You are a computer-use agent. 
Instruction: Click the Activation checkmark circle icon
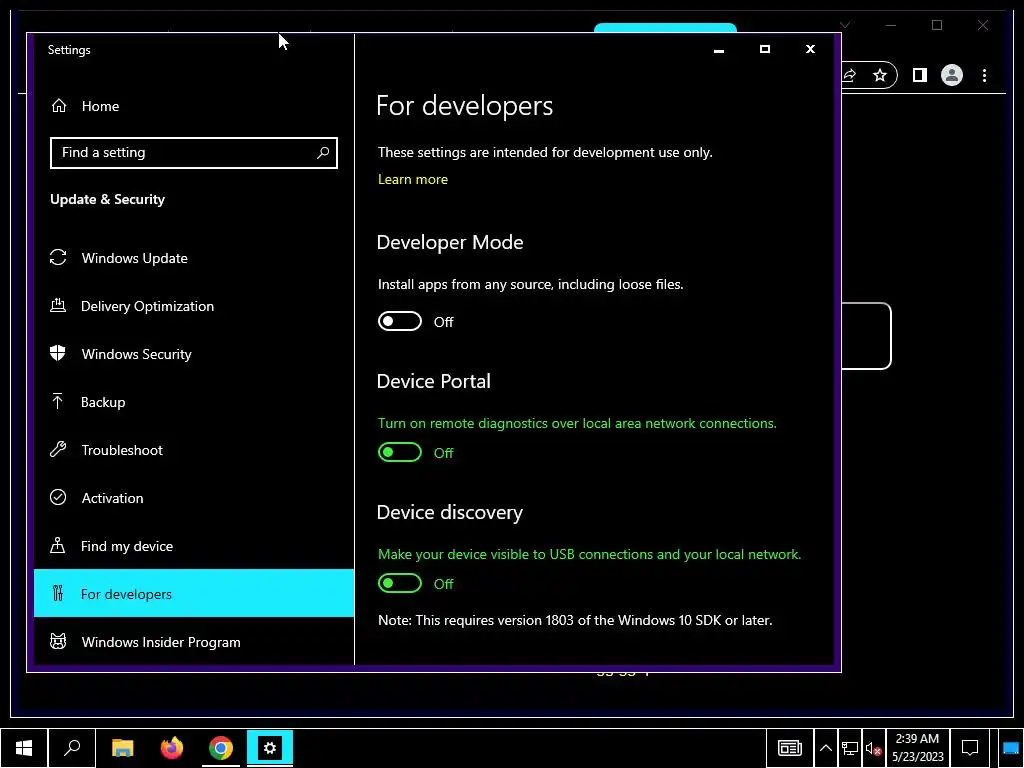coord(58,498)
